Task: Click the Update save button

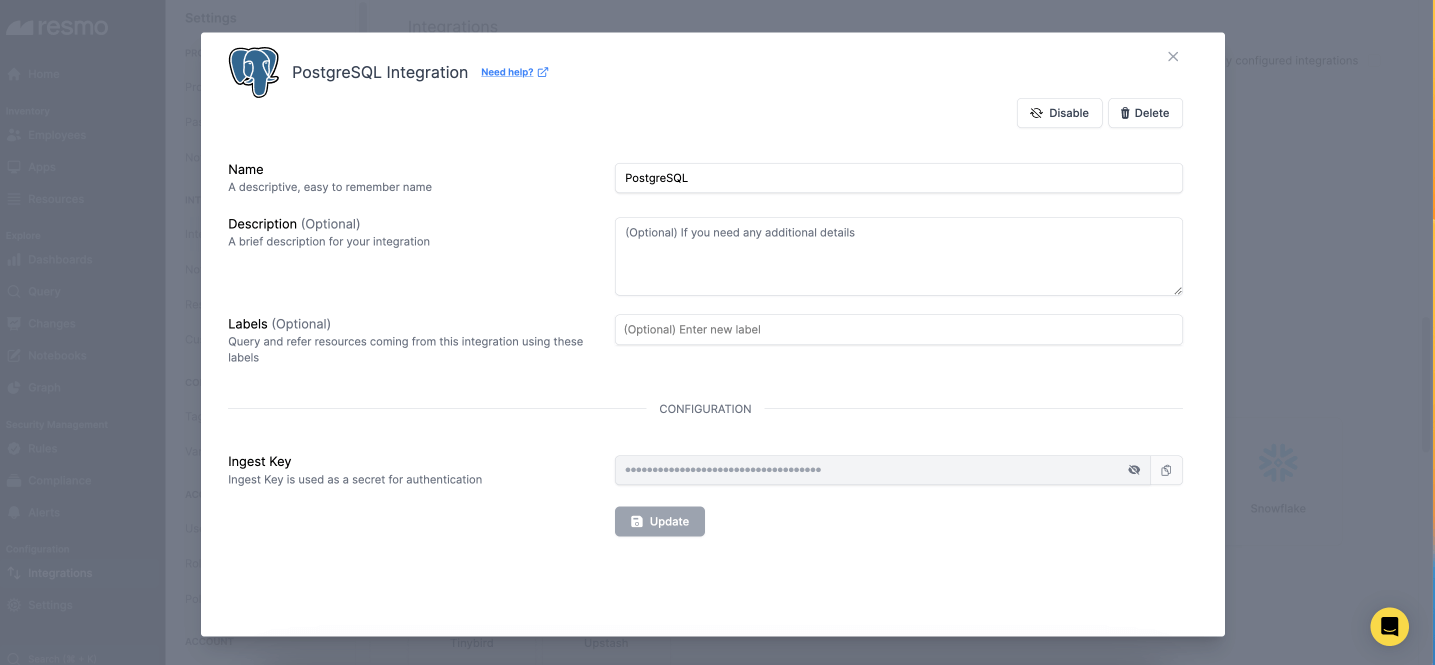Action: [659, 521]
